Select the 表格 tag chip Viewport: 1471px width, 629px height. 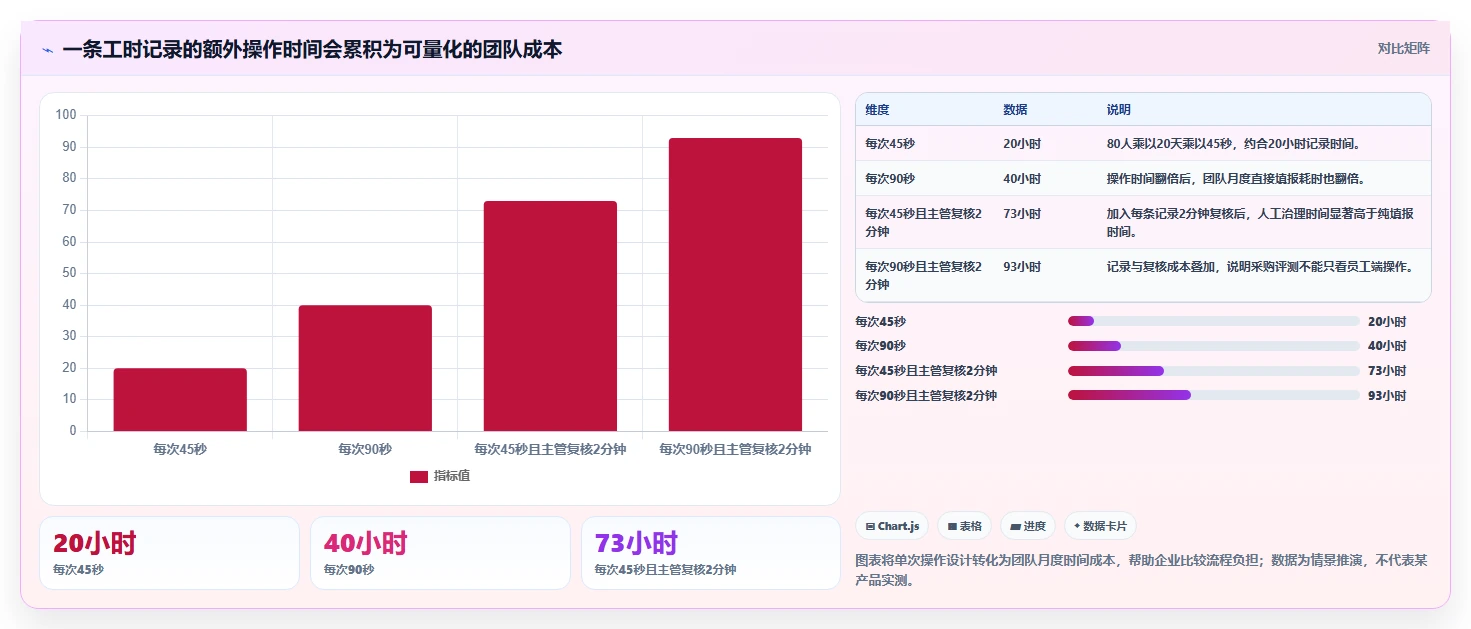[964, 526]
